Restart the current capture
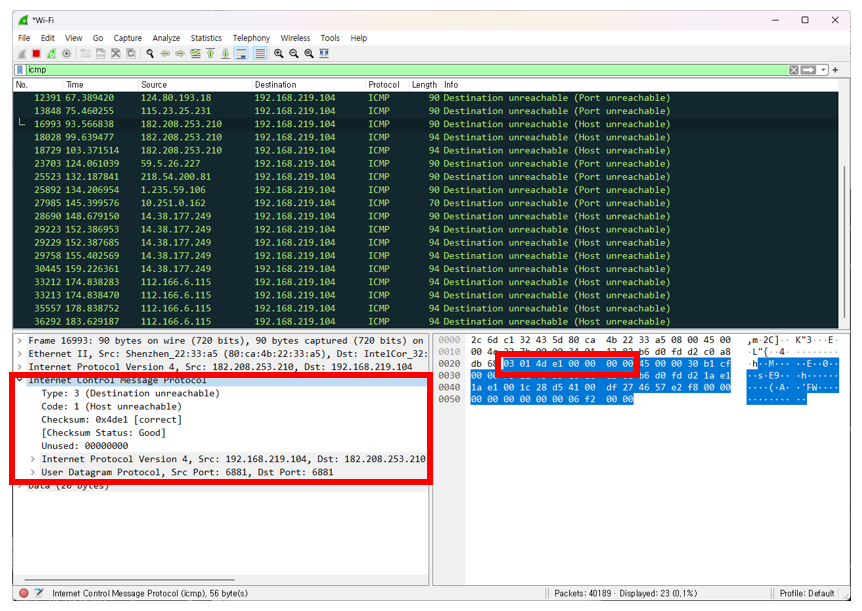The height and width of the screenshot is (611, 862). pyautogui.click(x=51, y=53)
